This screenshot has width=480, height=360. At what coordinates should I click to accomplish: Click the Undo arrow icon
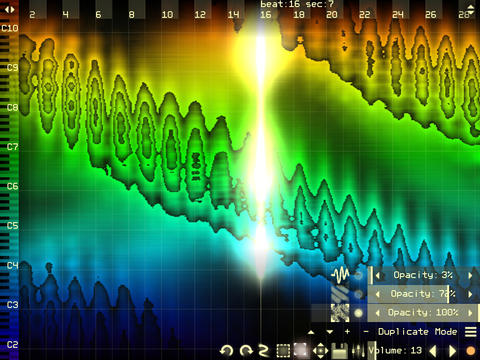[x=227, y=351]
